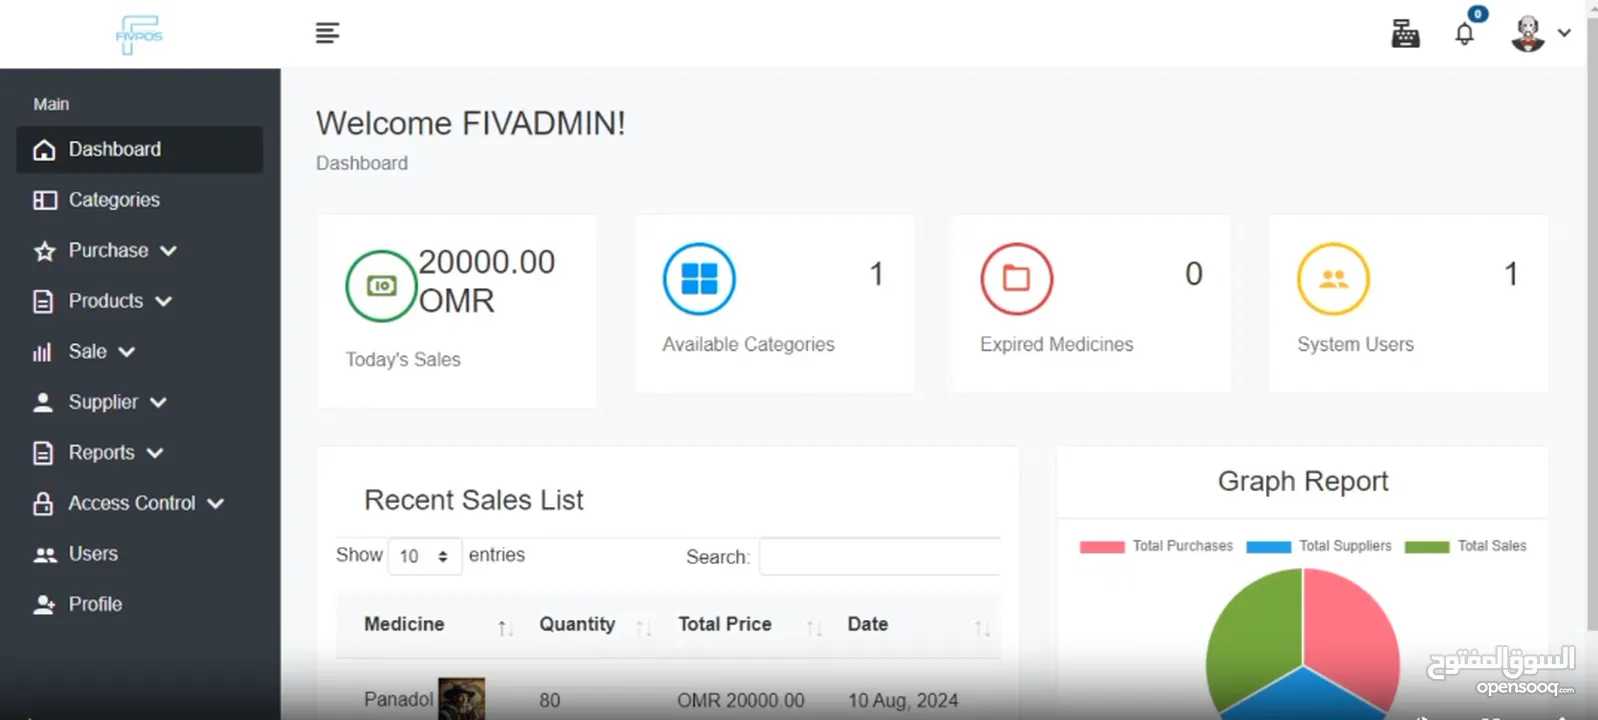Click the Today's Sales money icon
1598x720 pixels.
coord(381,286)
